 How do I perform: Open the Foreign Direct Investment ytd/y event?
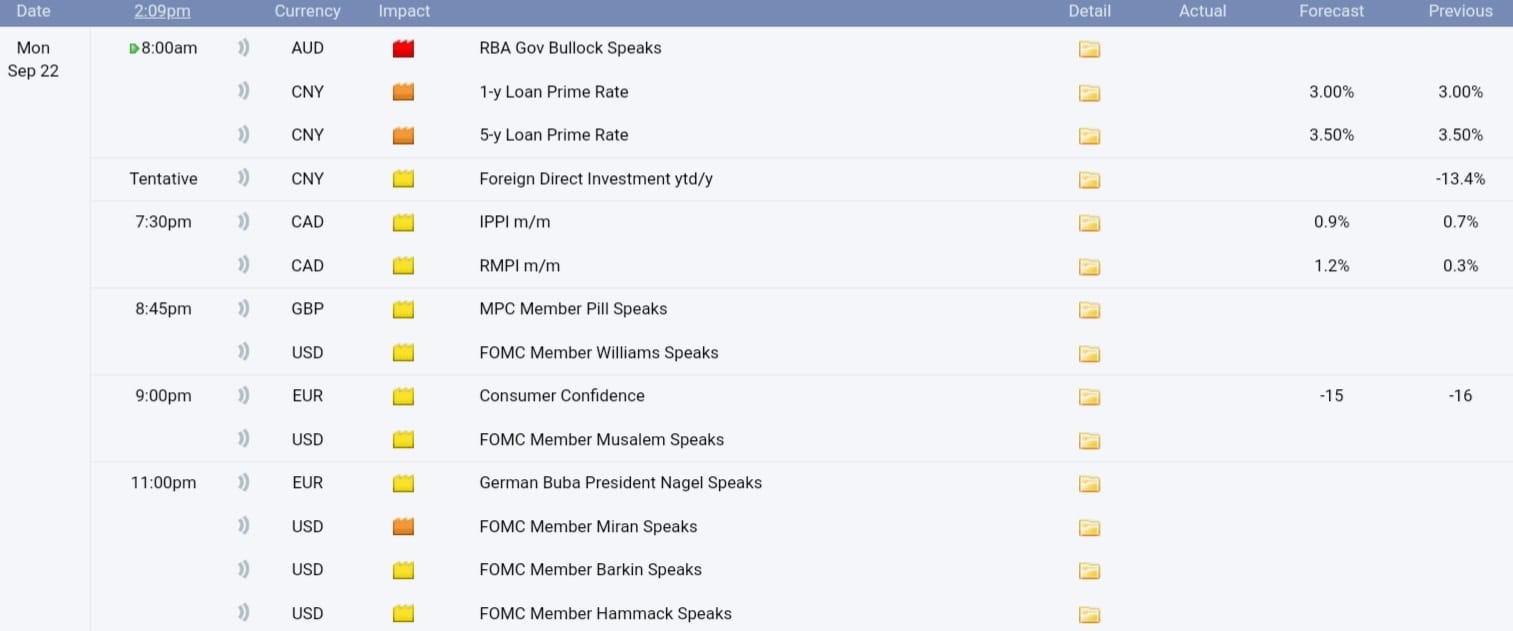point(595,179)
